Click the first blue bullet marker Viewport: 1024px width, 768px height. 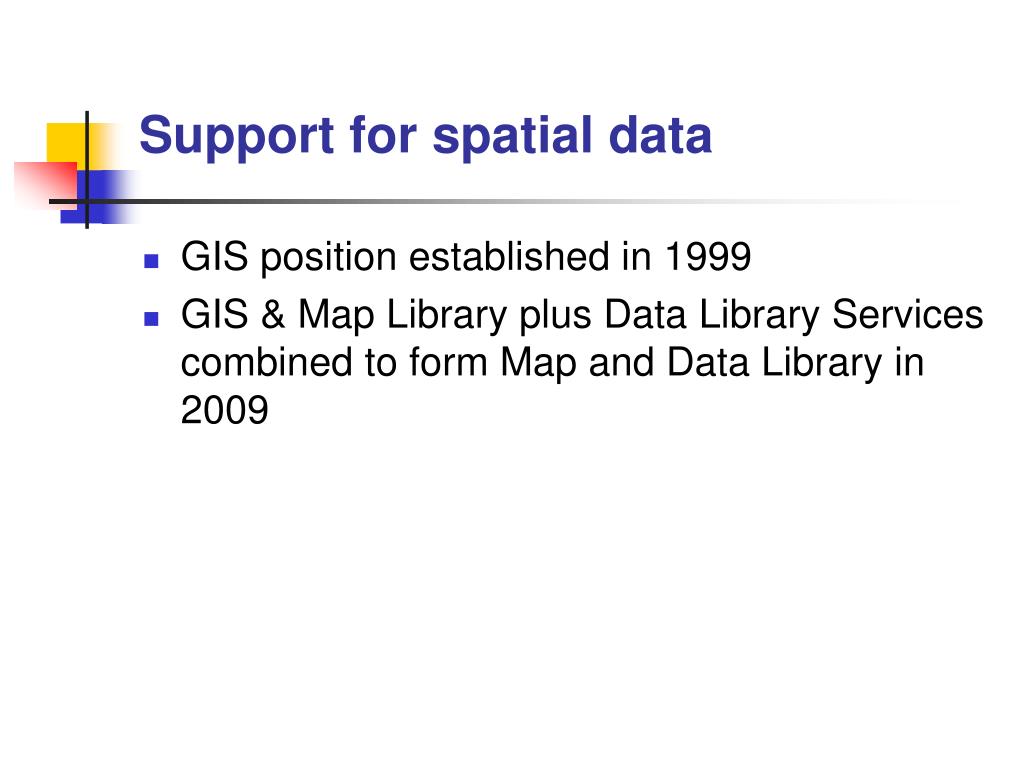(152, 261)
